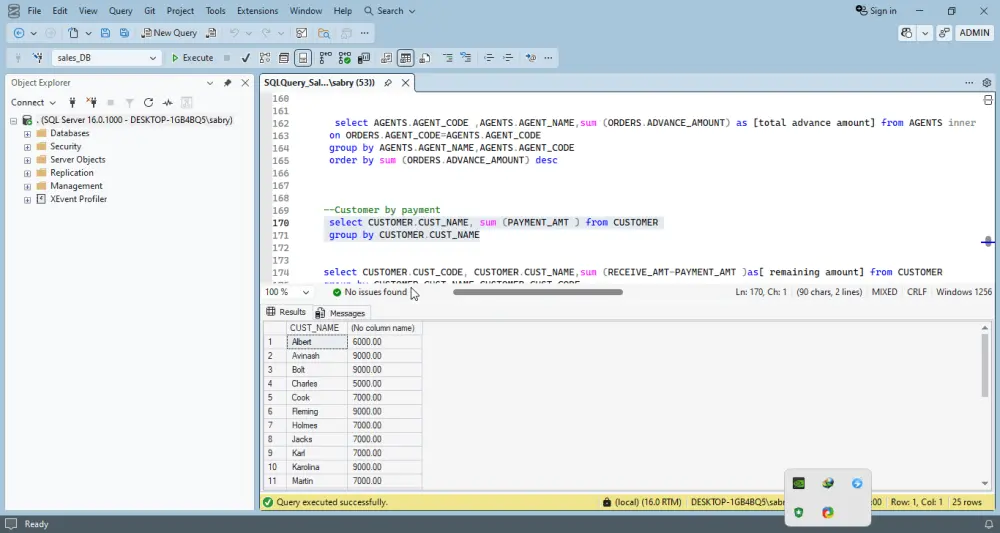Select the SQLQuery_Sal...\sabry (53) tab

click(320, 83)
